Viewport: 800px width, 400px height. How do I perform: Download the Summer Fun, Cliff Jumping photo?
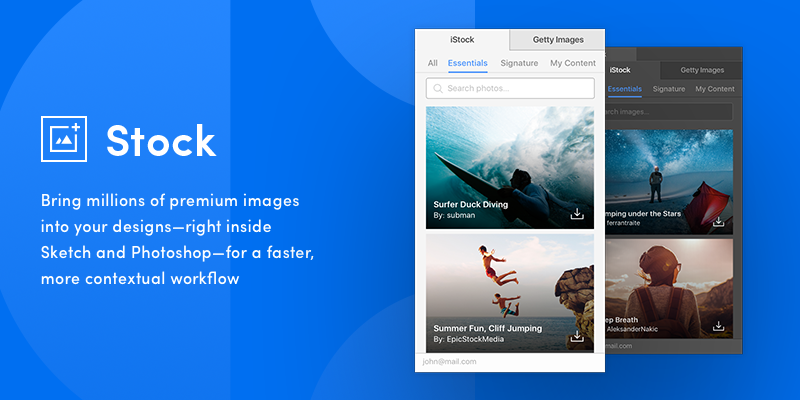pos(577,337)
